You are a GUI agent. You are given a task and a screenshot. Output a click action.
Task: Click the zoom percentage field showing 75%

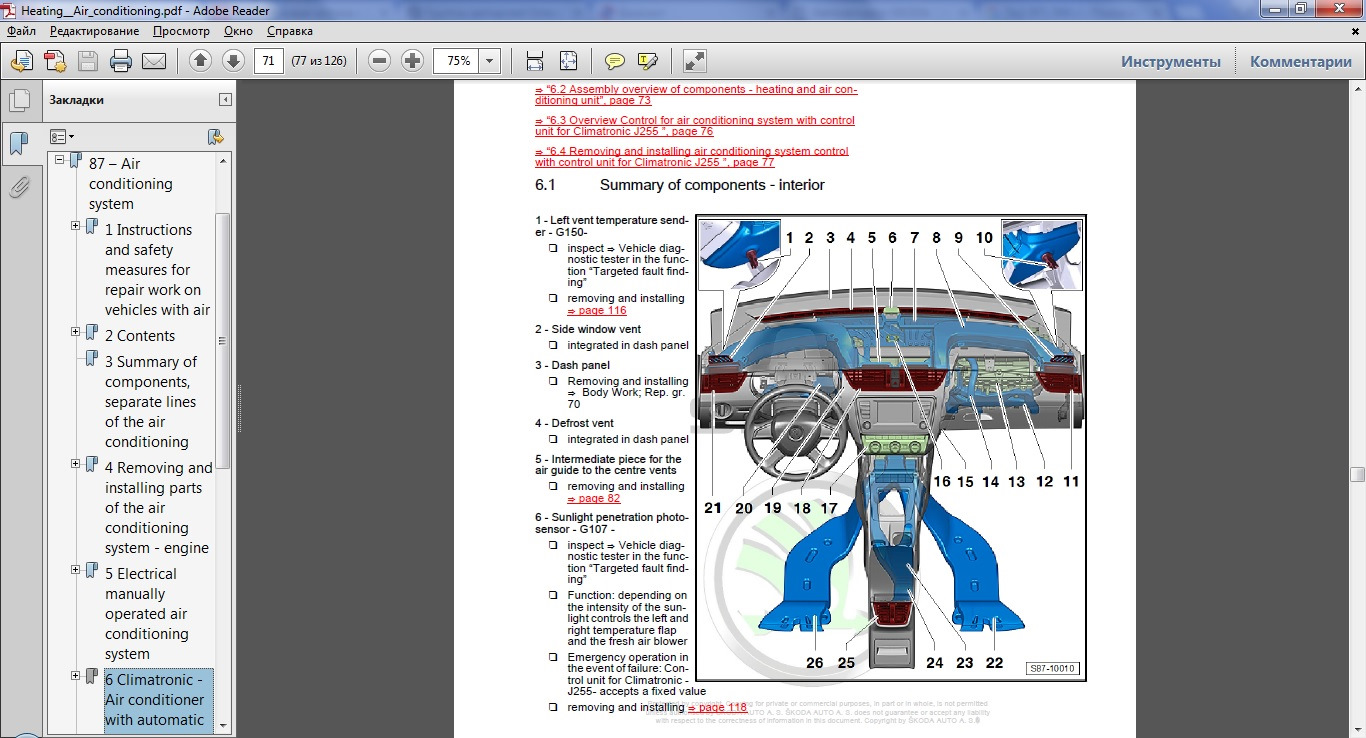[456, 61]
